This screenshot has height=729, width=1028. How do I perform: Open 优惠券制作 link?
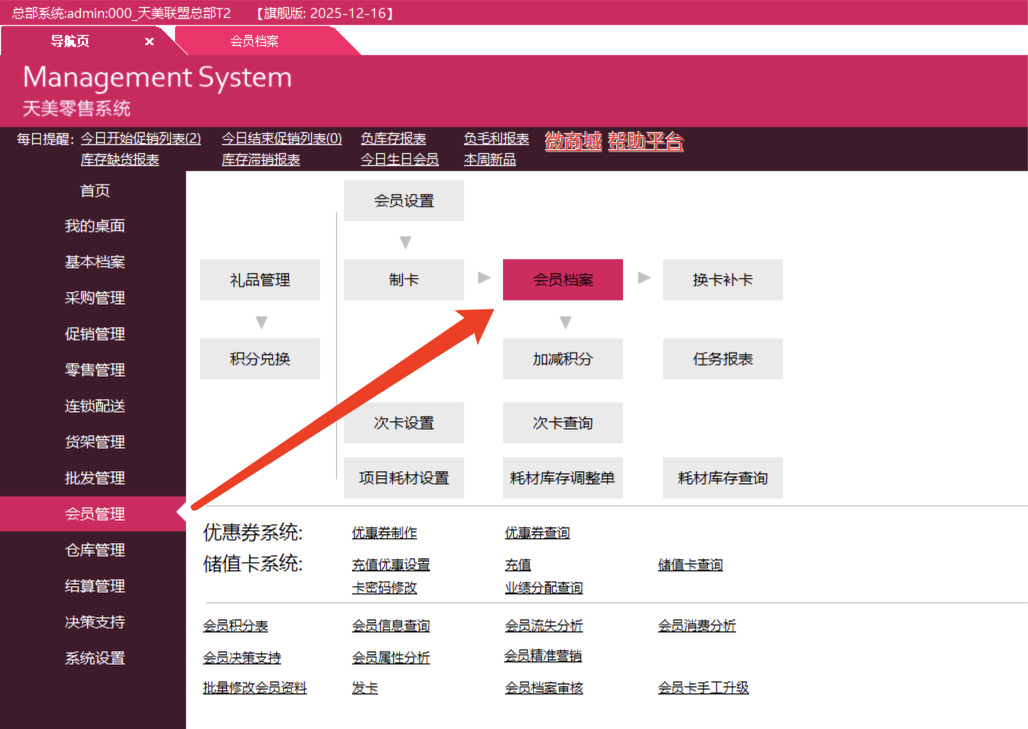click(384, 533)
